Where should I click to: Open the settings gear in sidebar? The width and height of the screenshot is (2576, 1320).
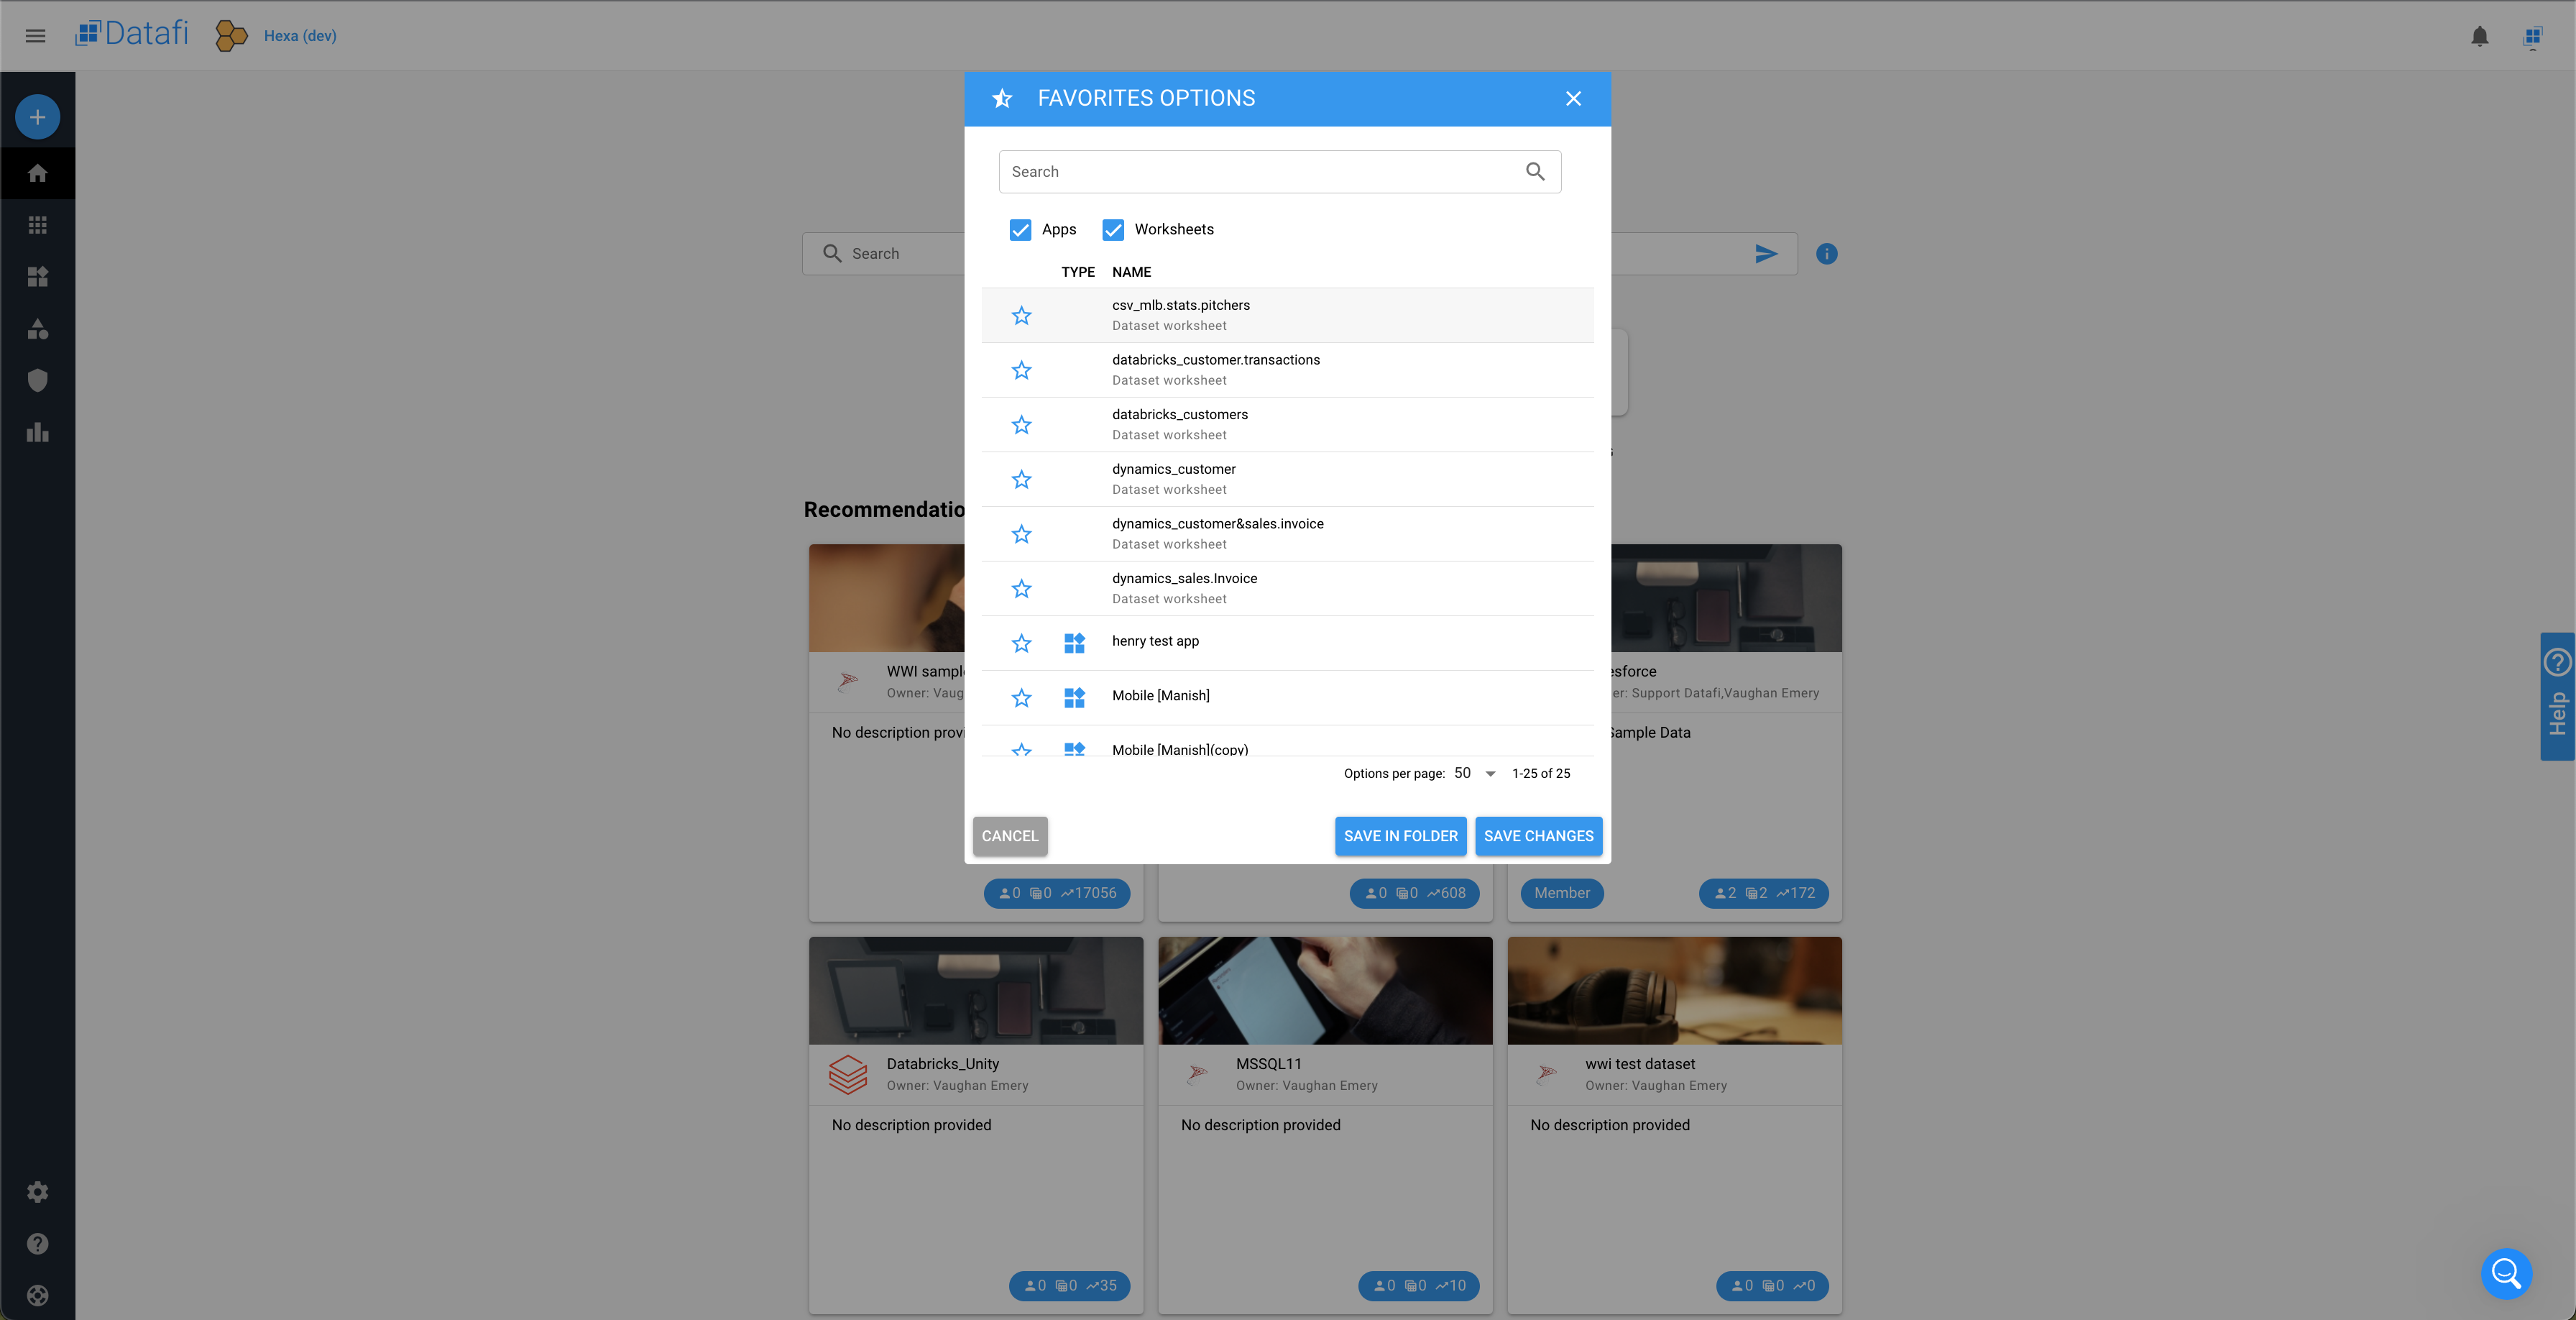(x=37, y=1191)
